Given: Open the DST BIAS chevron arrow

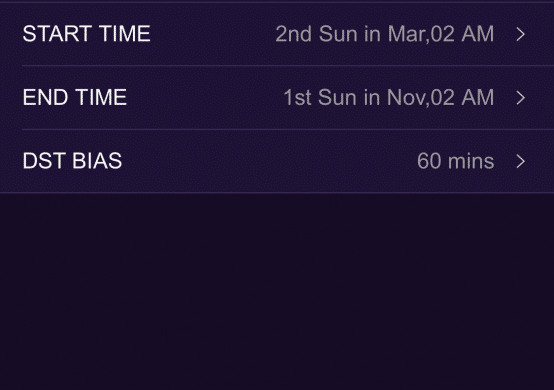Looking at the screenshot, I should tap(520, 161).
